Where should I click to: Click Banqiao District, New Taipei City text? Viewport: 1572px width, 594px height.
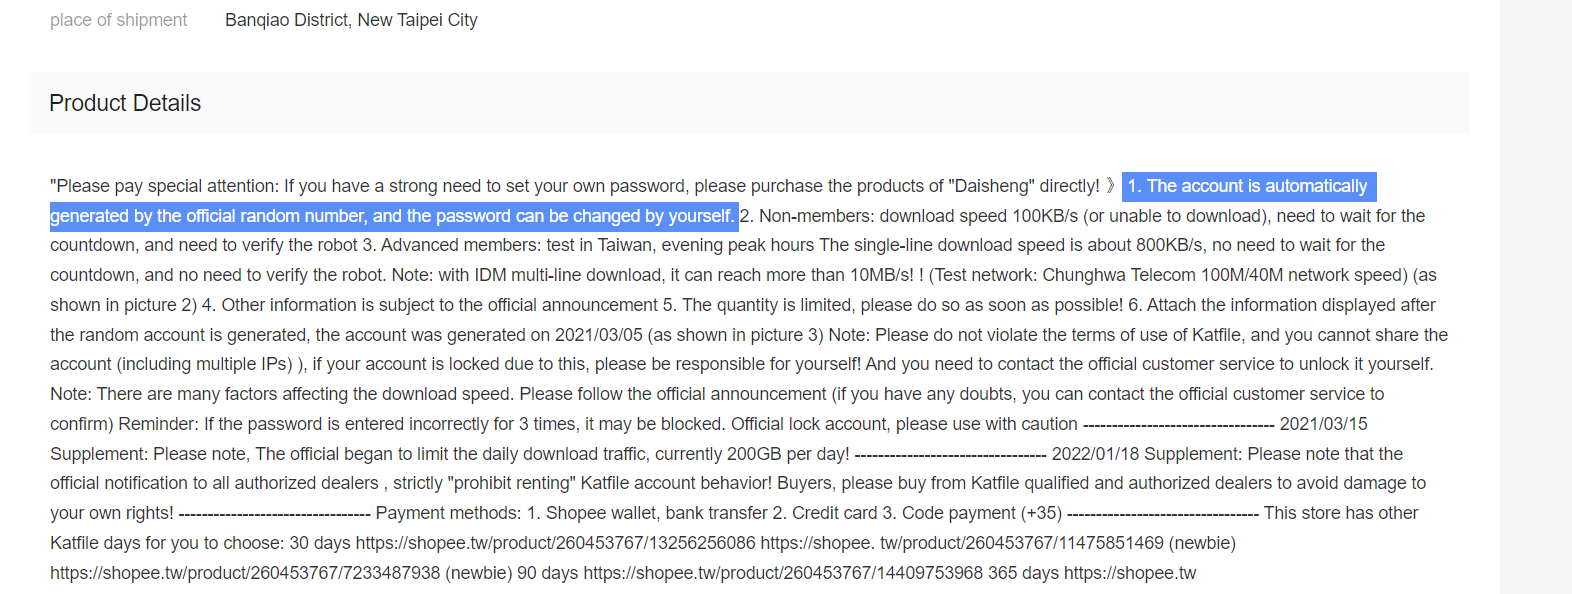[351, 20]
